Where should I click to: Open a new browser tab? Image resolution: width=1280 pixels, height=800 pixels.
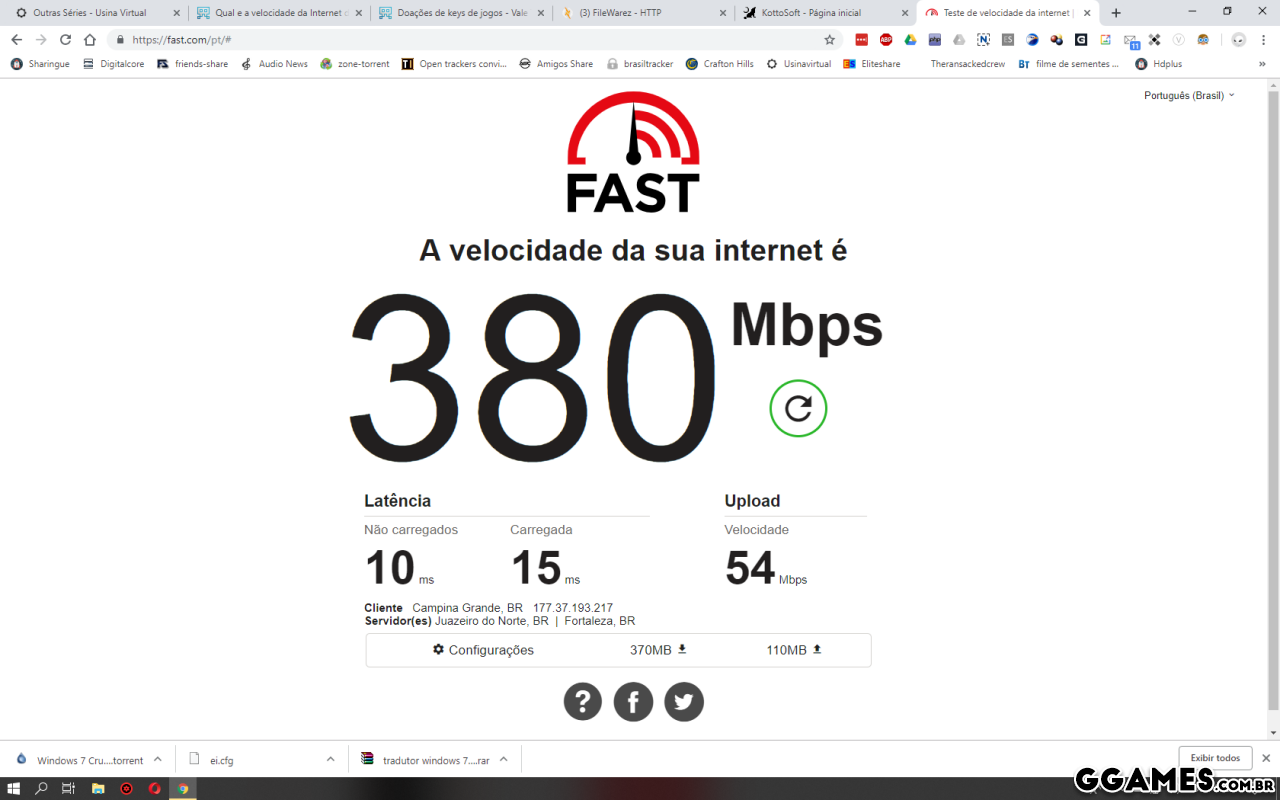pyautogui.click(x=1116, y=13)
